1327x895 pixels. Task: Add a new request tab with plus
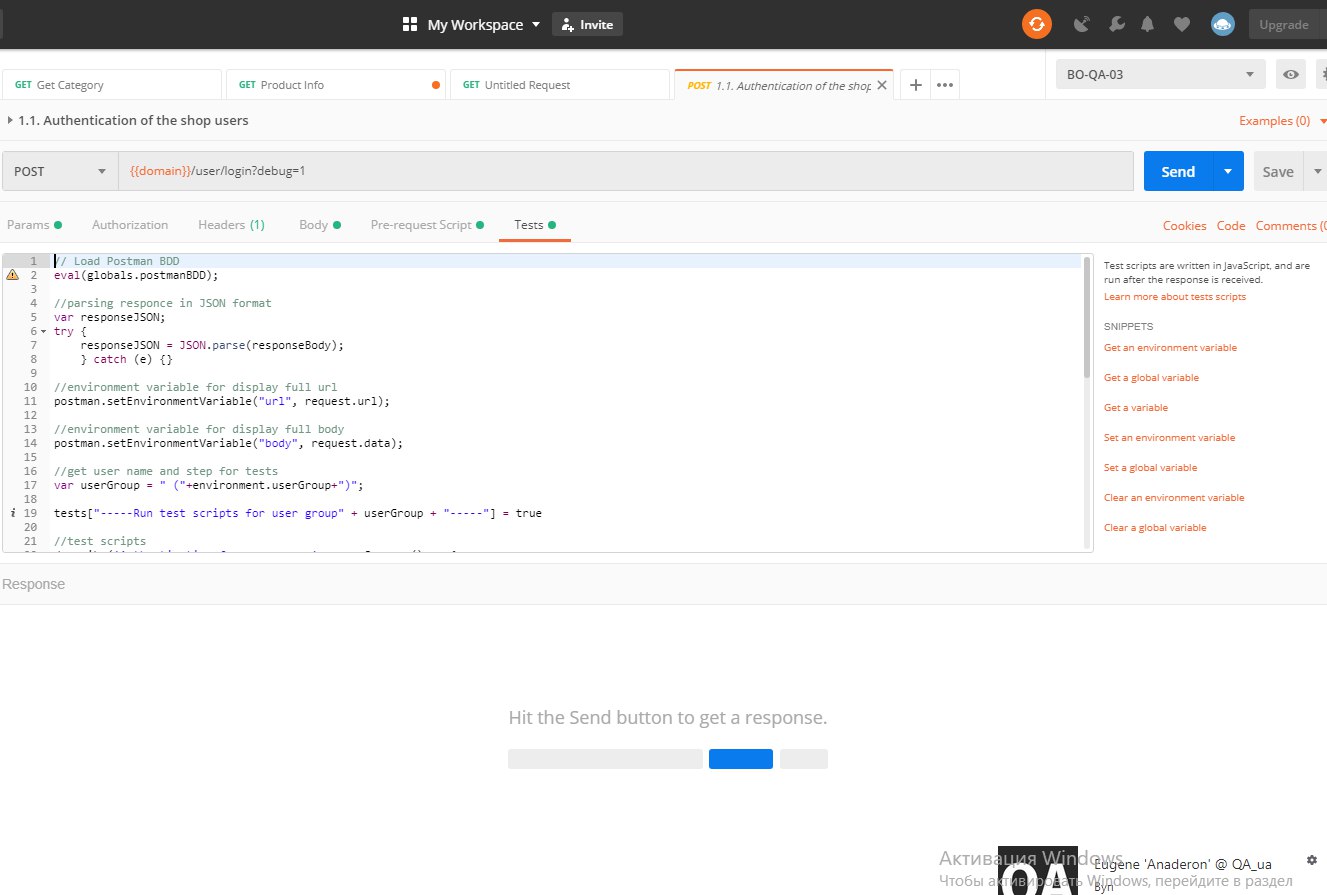click(x=915, y=85)
